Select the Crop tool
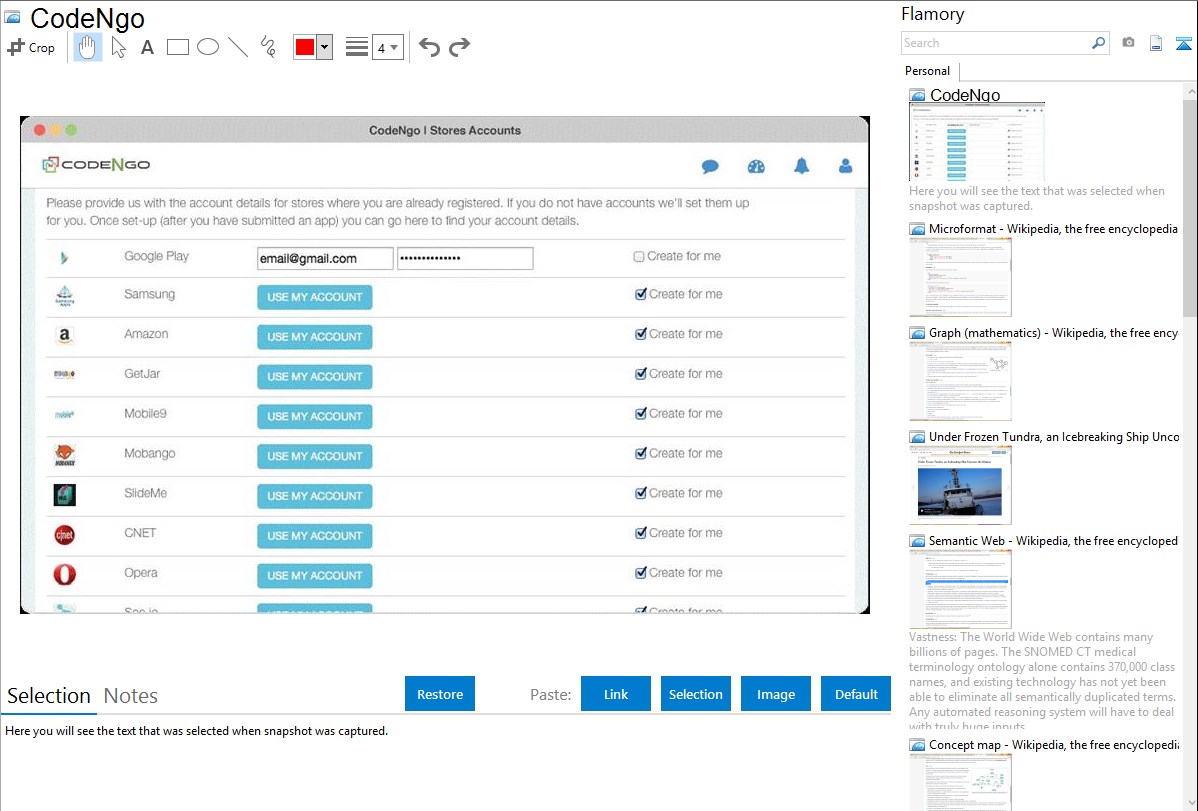Viewport: 1198px width, 811px height. (31, 47)
